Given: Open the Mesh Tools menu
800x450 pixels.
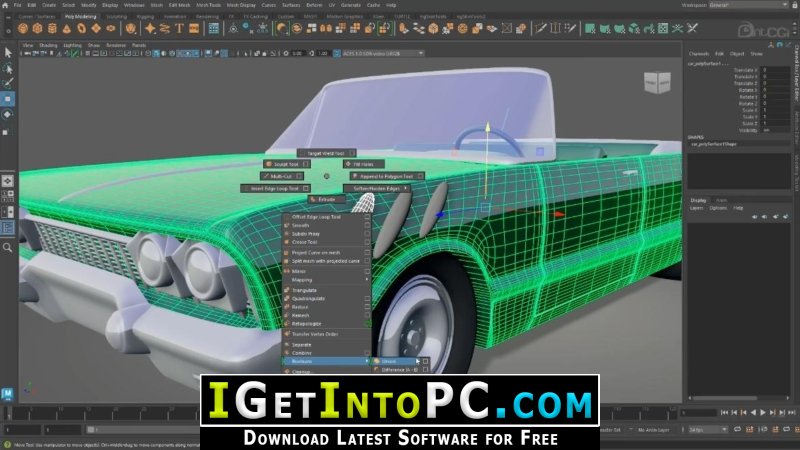Looking at the screenshot, I should (x=209, y=5).
